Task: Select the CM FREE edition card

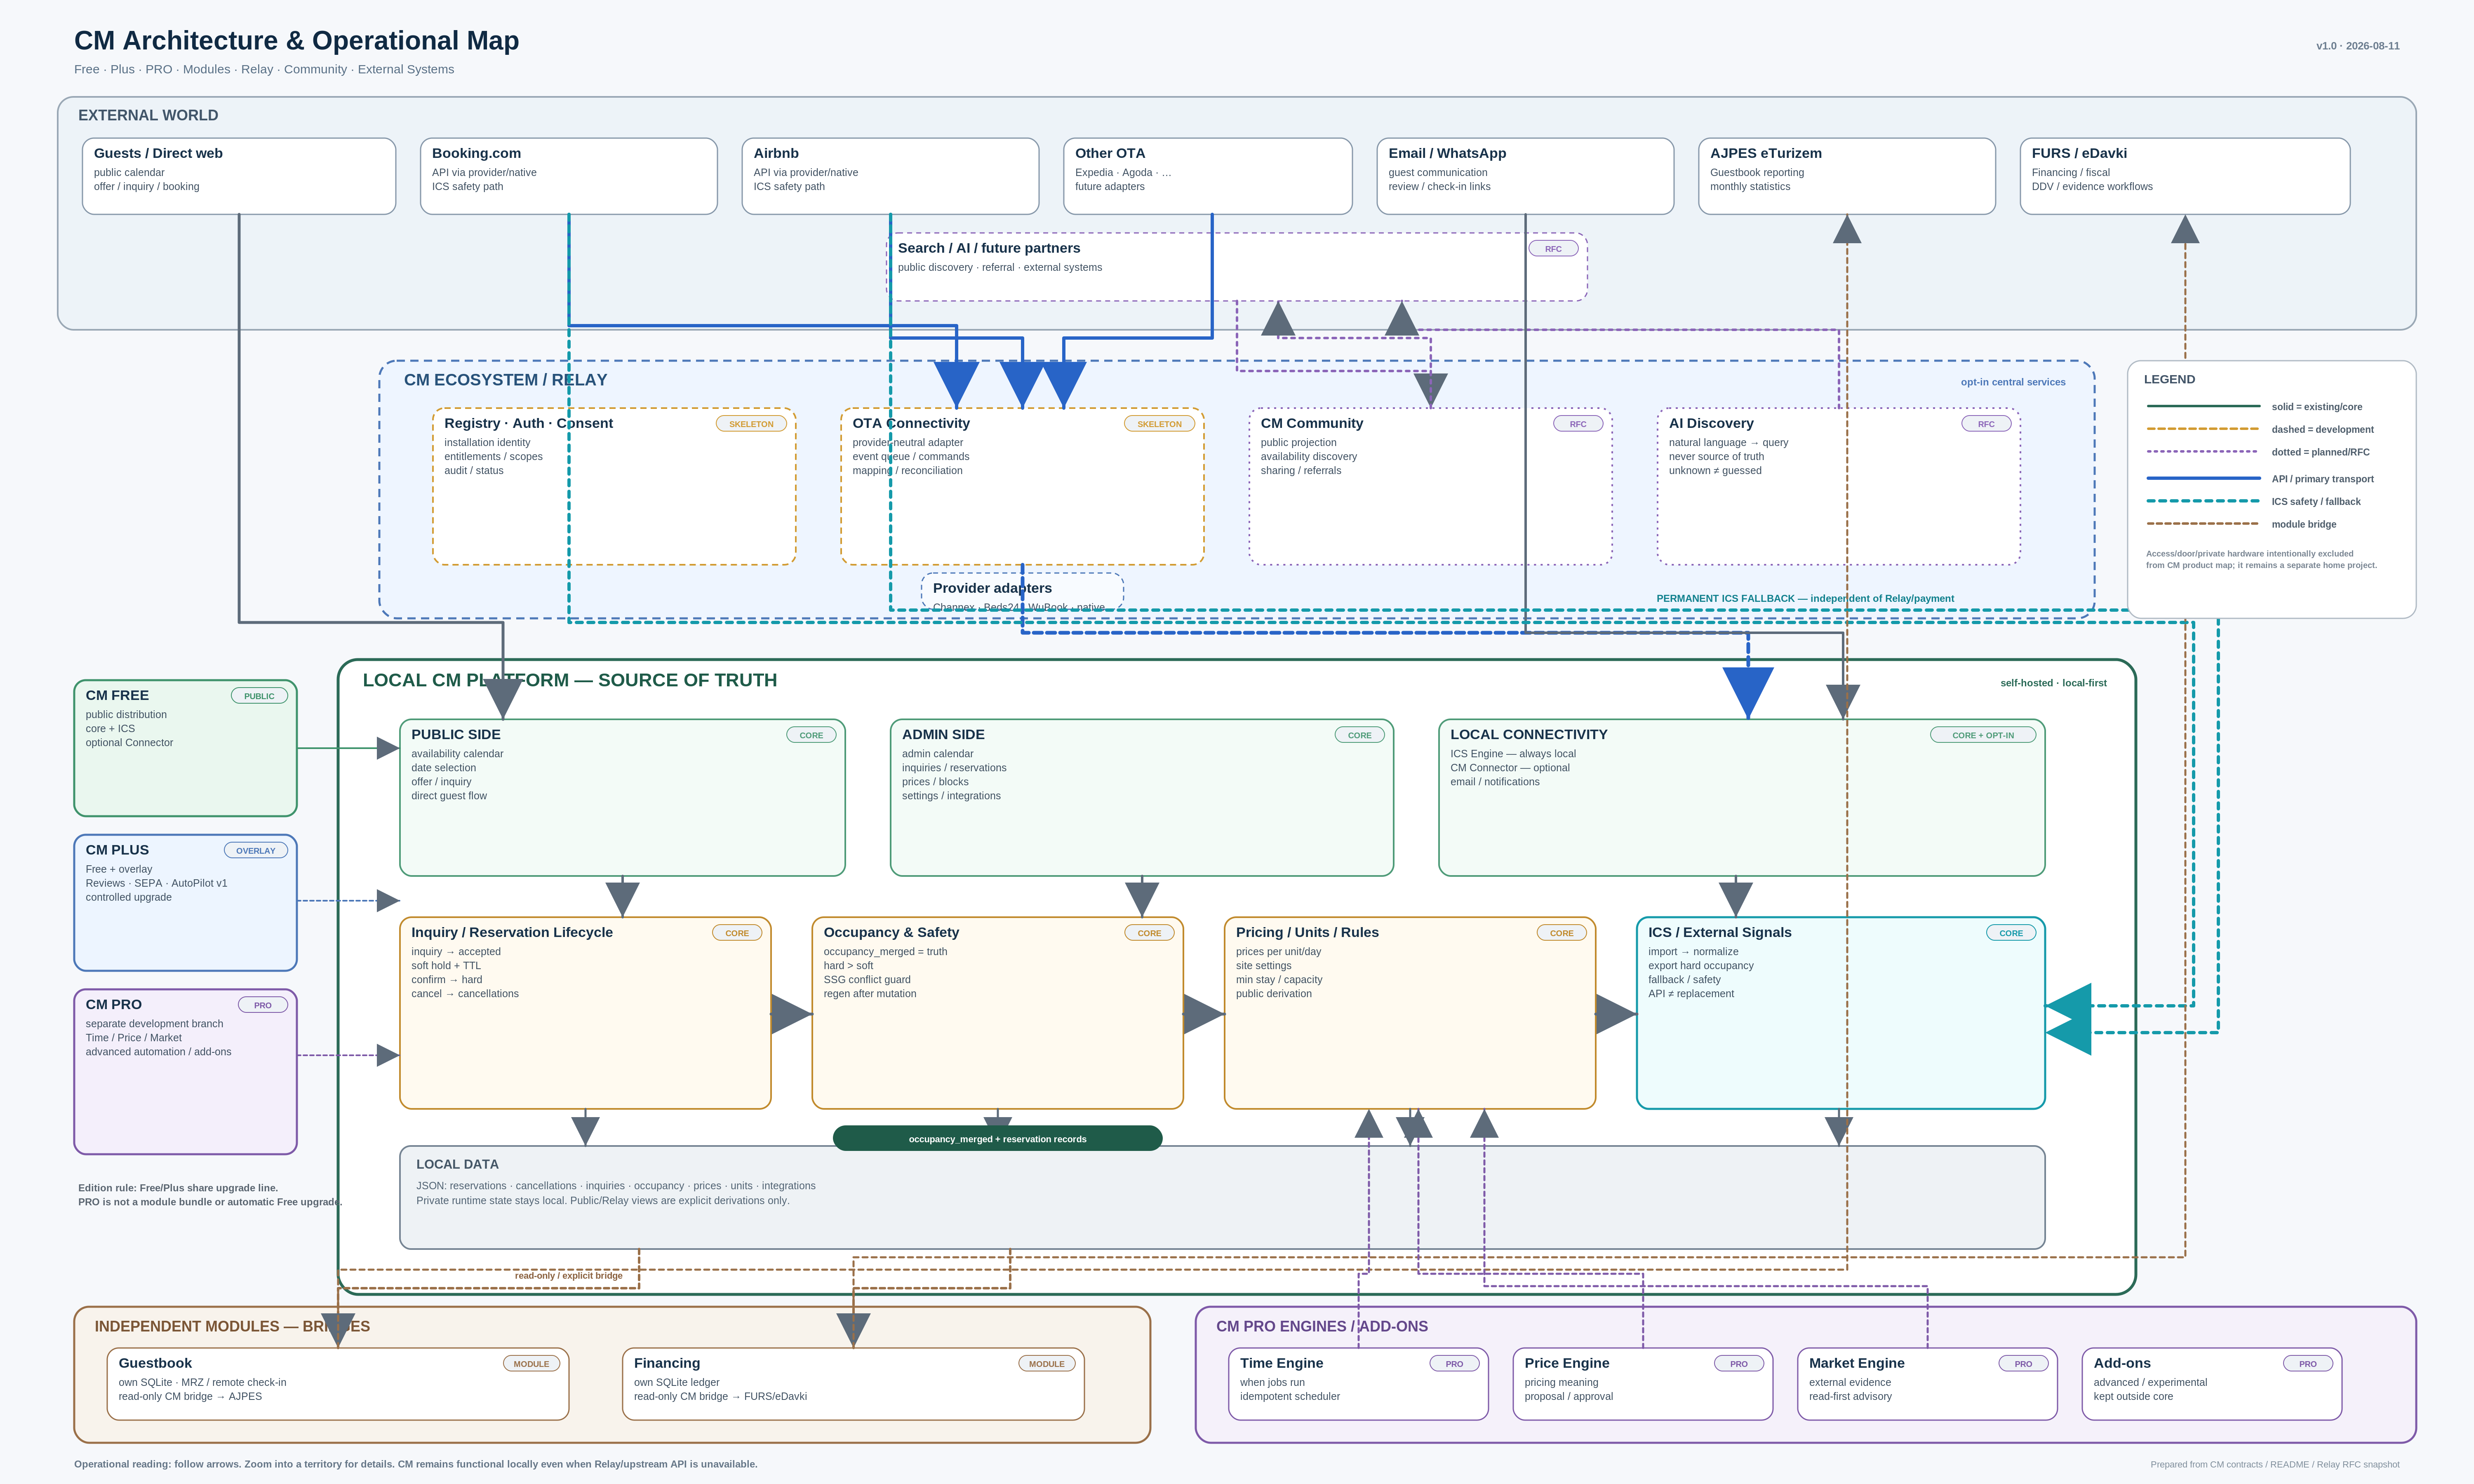Action: (x=185, y=748)
